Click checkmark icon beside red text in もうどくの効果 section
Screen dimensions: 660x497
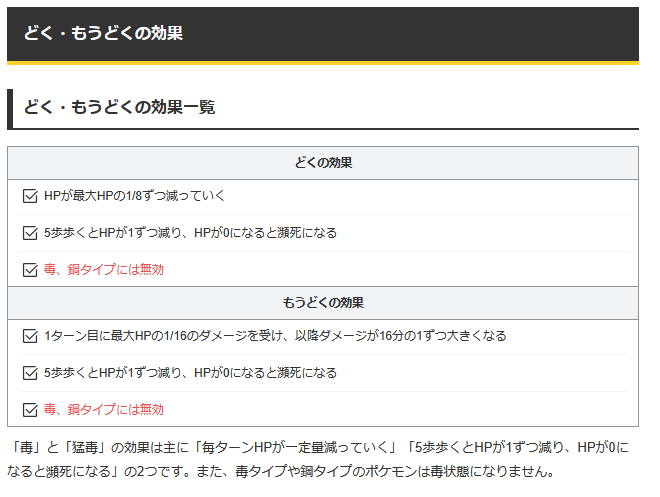pos(29,409)
